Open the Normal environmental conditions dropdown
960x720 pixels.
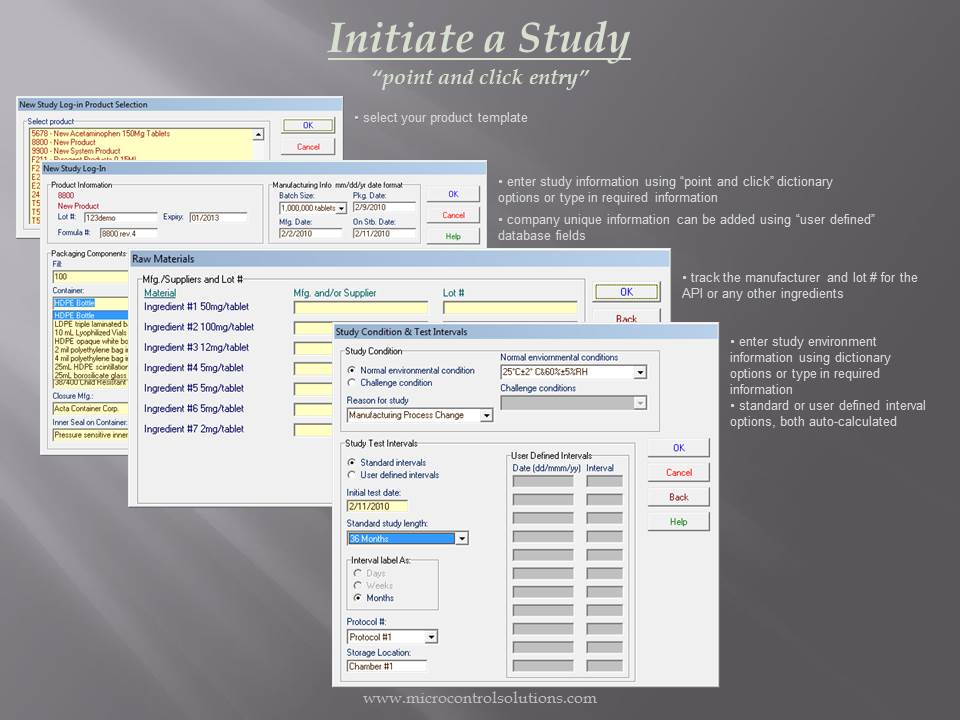pyautogui.click(x=640, y=372)
